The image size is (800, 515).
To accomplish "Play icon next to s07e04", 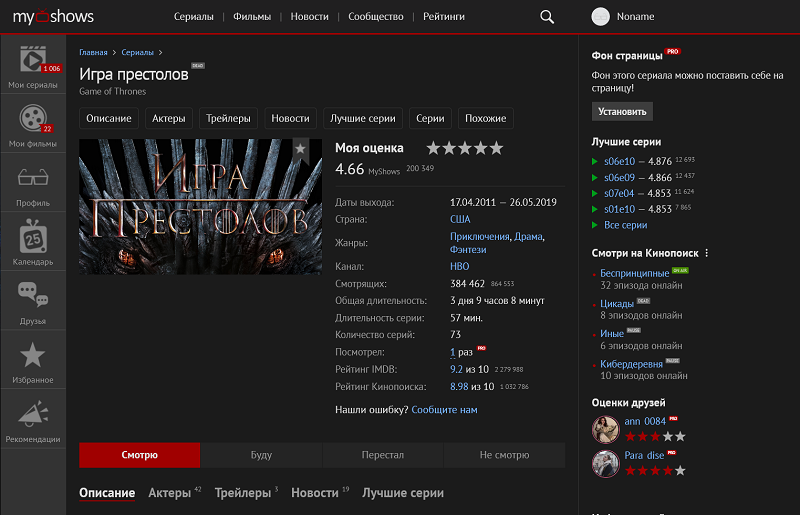I will point(594,193).
